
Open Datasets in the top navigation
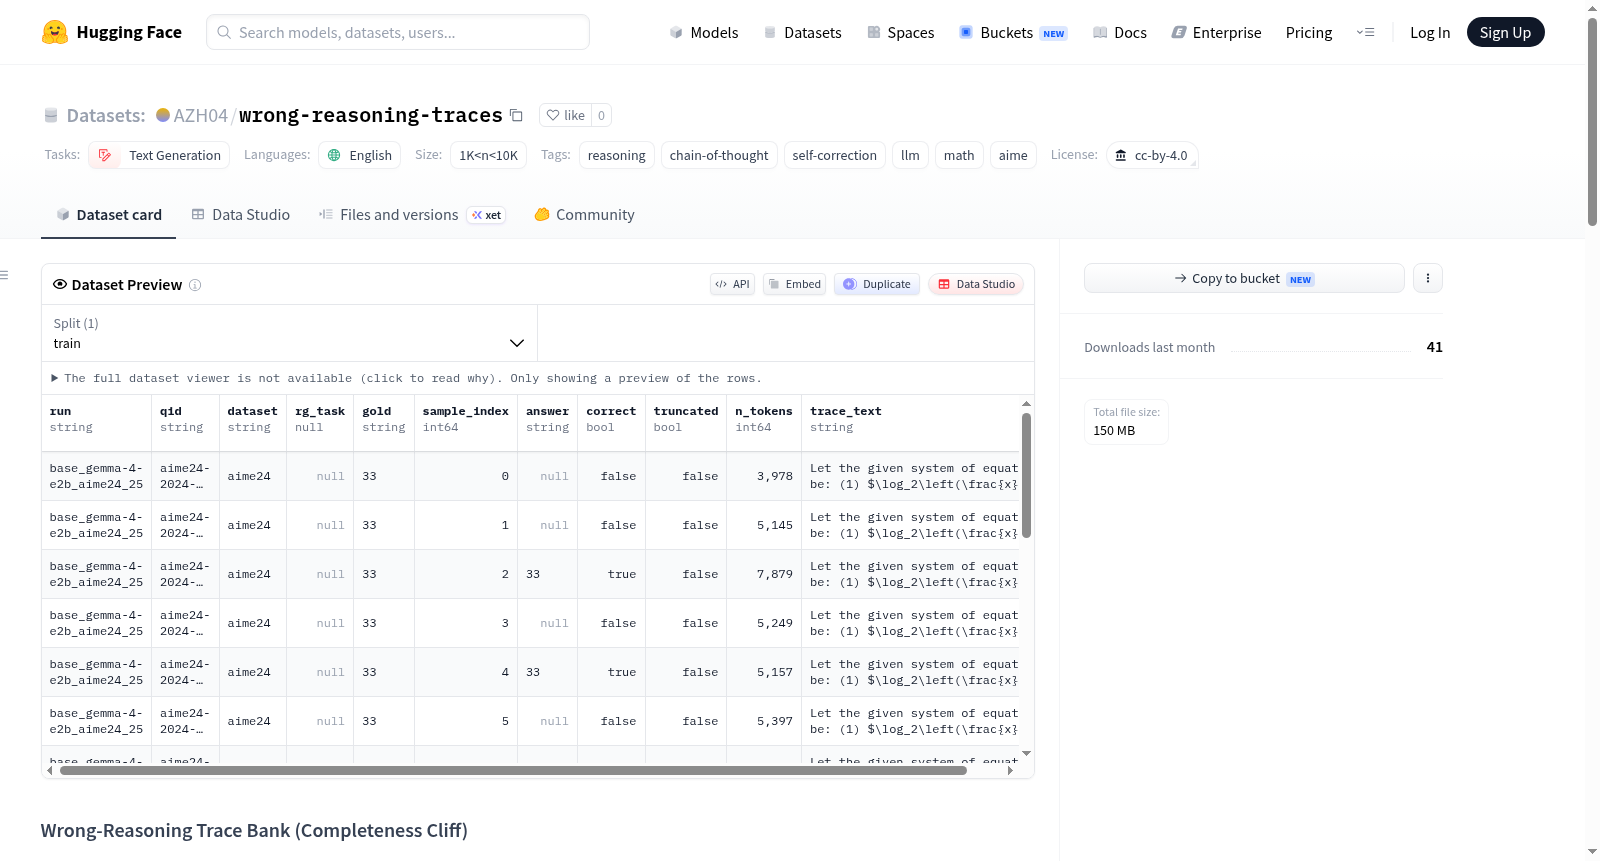pyautogui.click(x=803, y=32)
